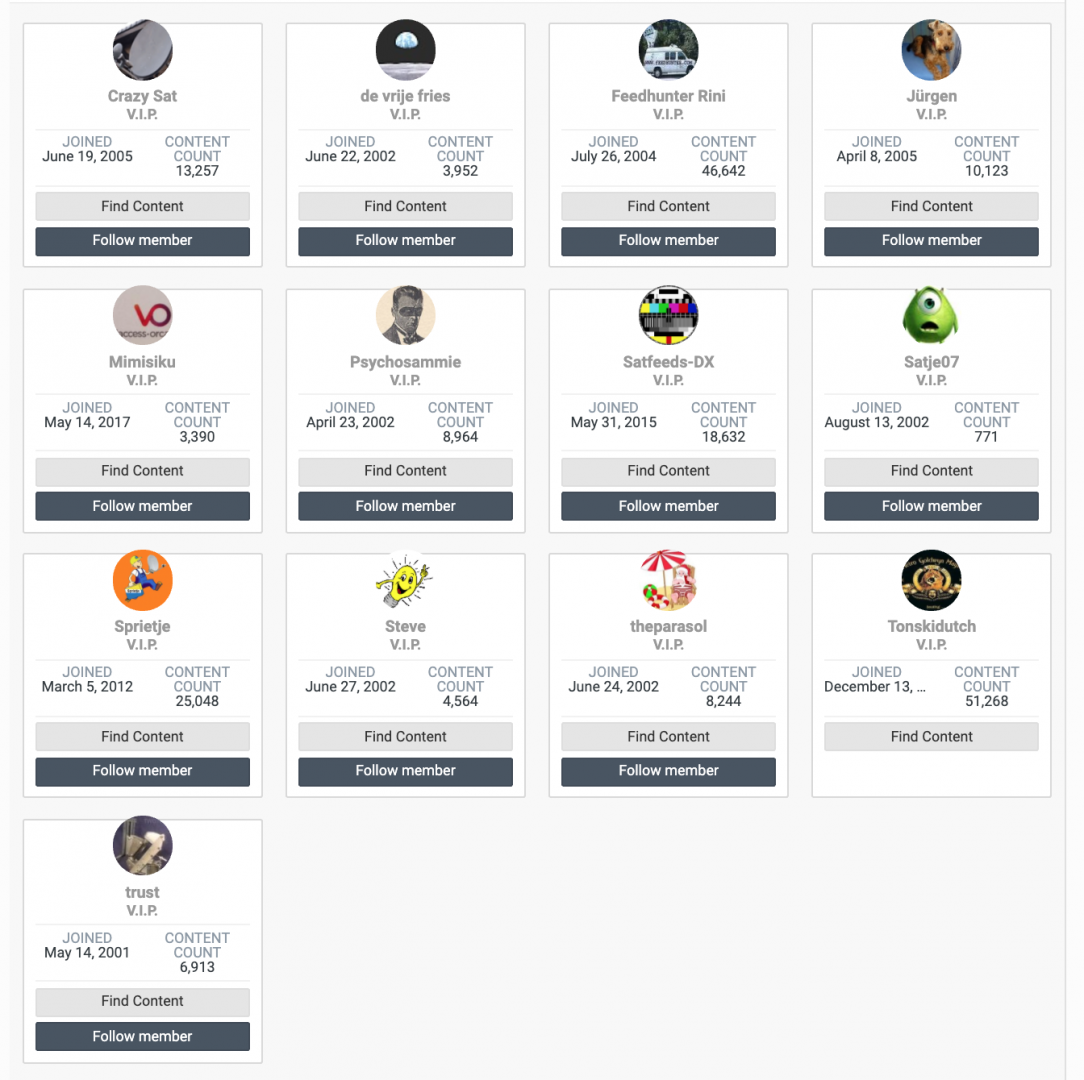Find Content for Mimisiku

(x=142, y=471)
